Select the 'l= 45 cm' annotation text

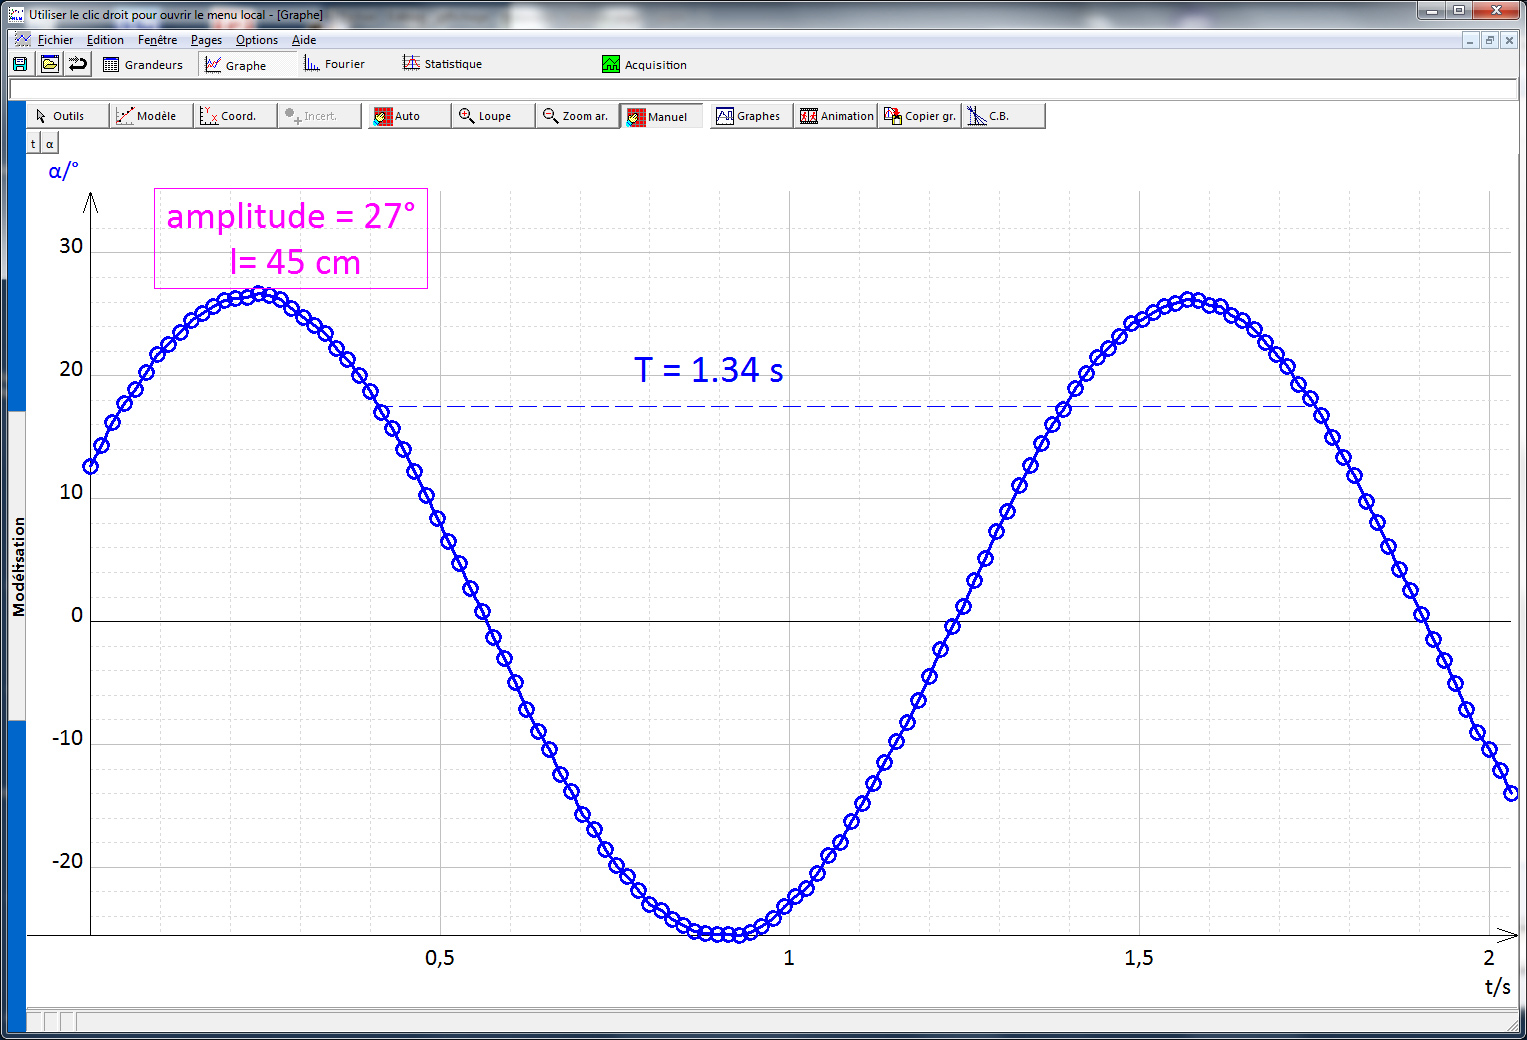(295, 262)
